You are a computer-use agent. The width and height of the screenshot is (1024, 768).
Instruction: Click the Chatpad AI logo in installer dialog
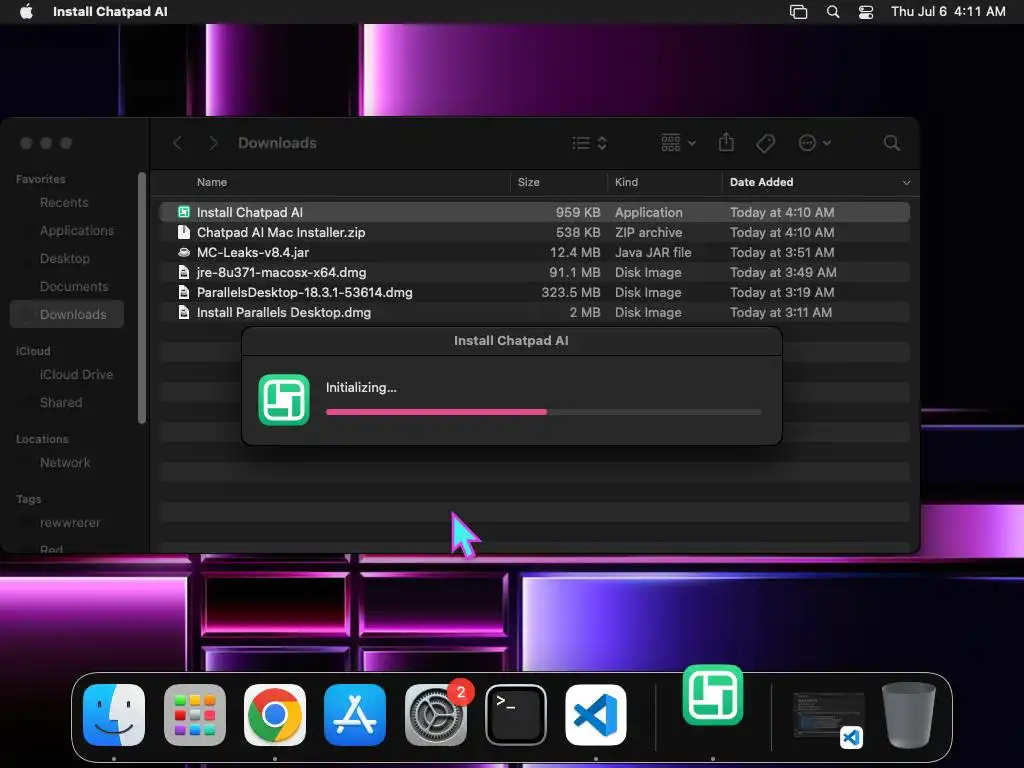(x=283, y=400)
